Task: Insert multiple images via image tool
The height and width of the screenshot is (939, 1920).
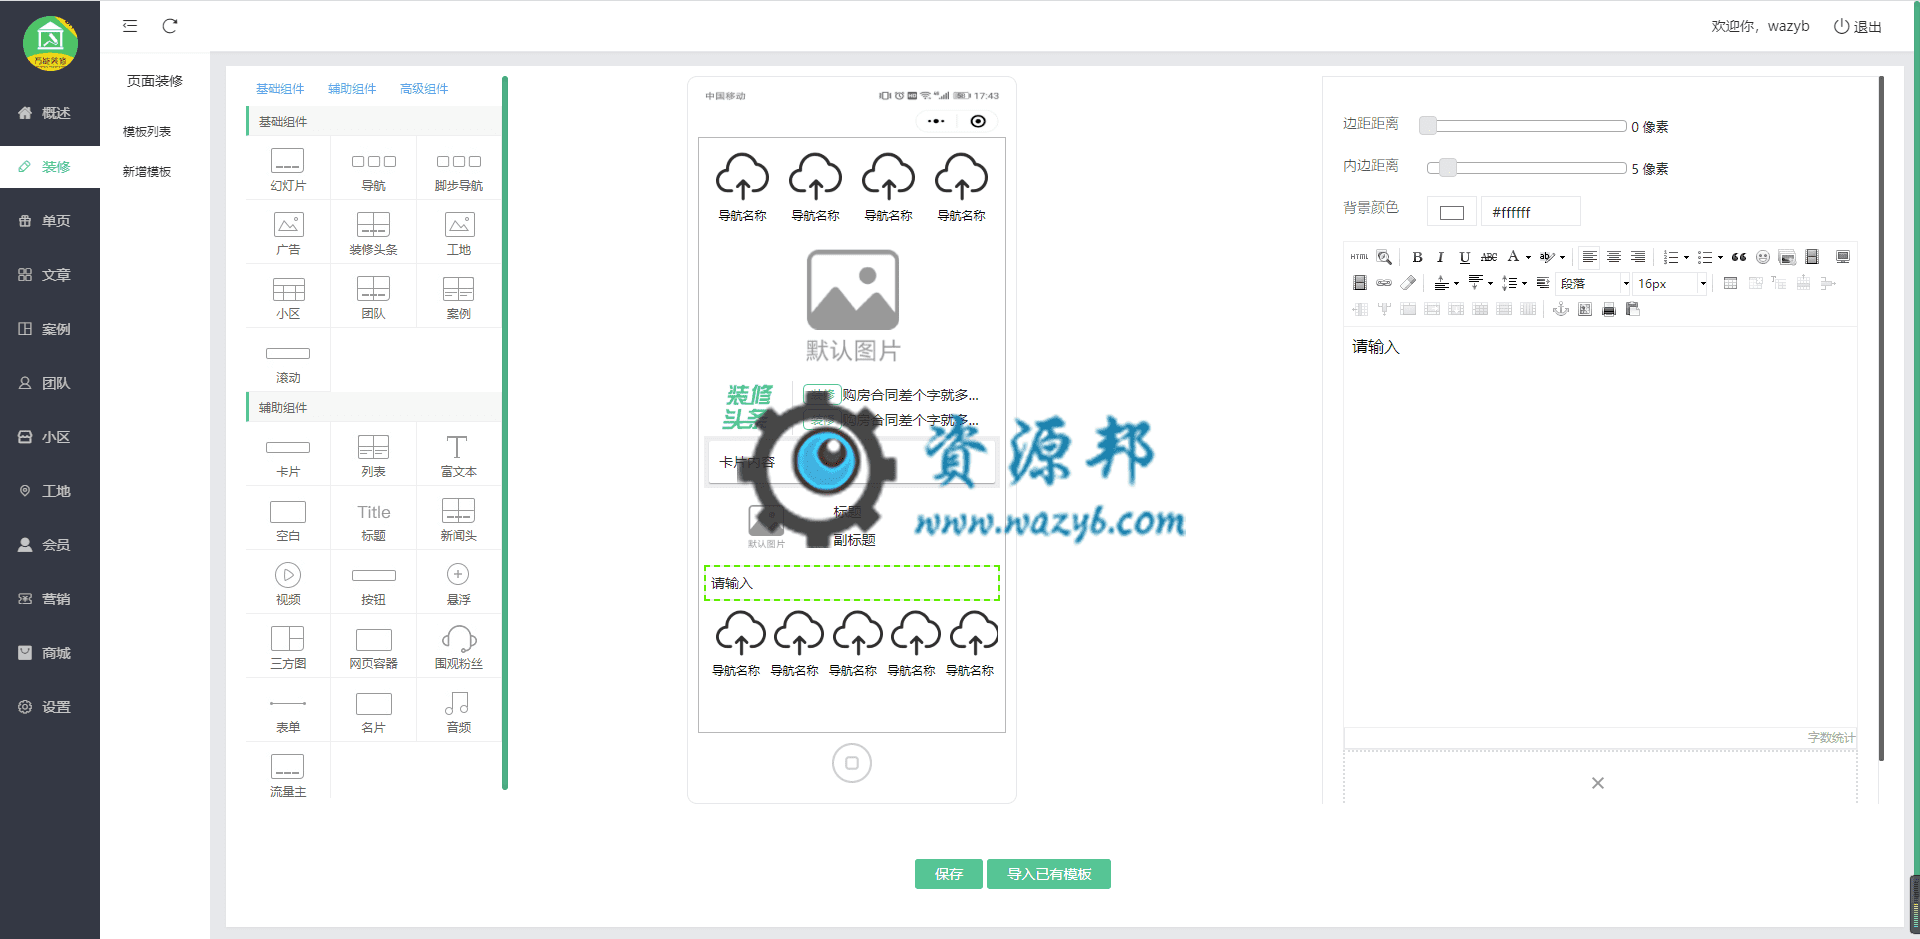Action: (1787, 257)
